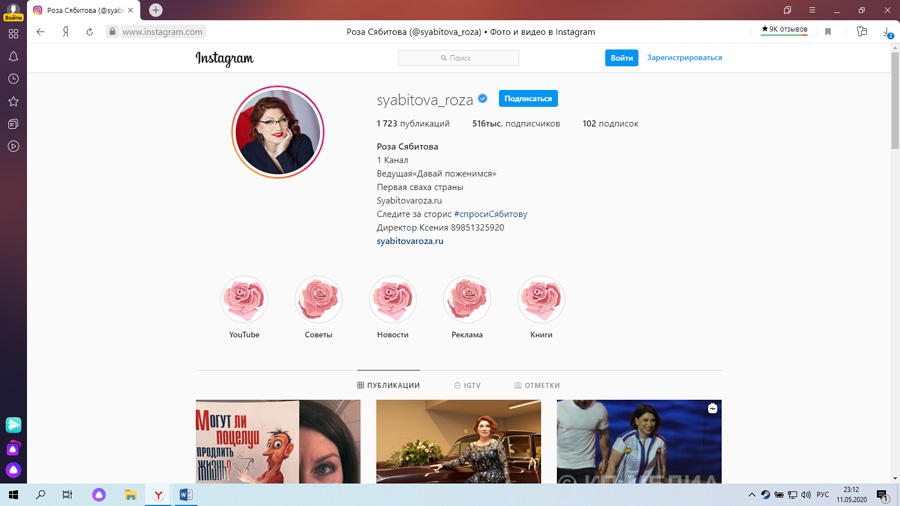Switch to the ОТМЕТКИ tab
Screen dimensions: 900x506
537,385
